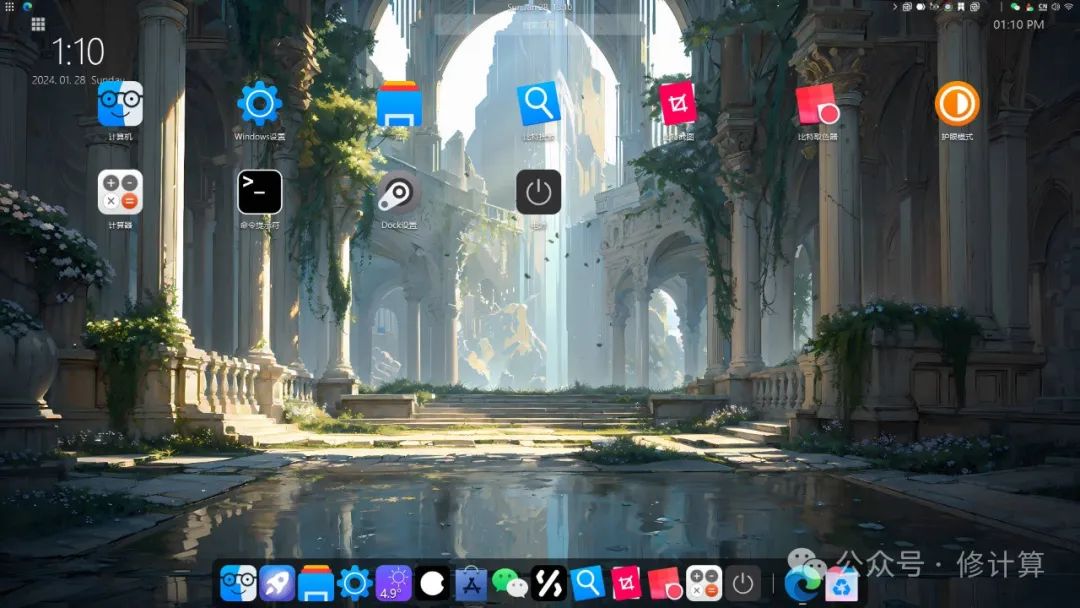
Task: Toggle 护眼模式 eye protection mode
Action: pos(956,105)
